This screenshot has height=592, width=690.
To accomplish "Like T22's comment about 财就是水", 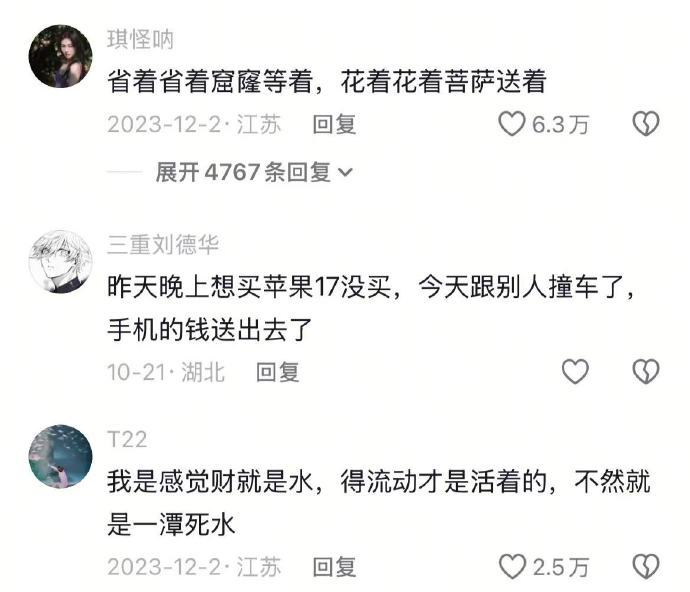I will point(512,566).
